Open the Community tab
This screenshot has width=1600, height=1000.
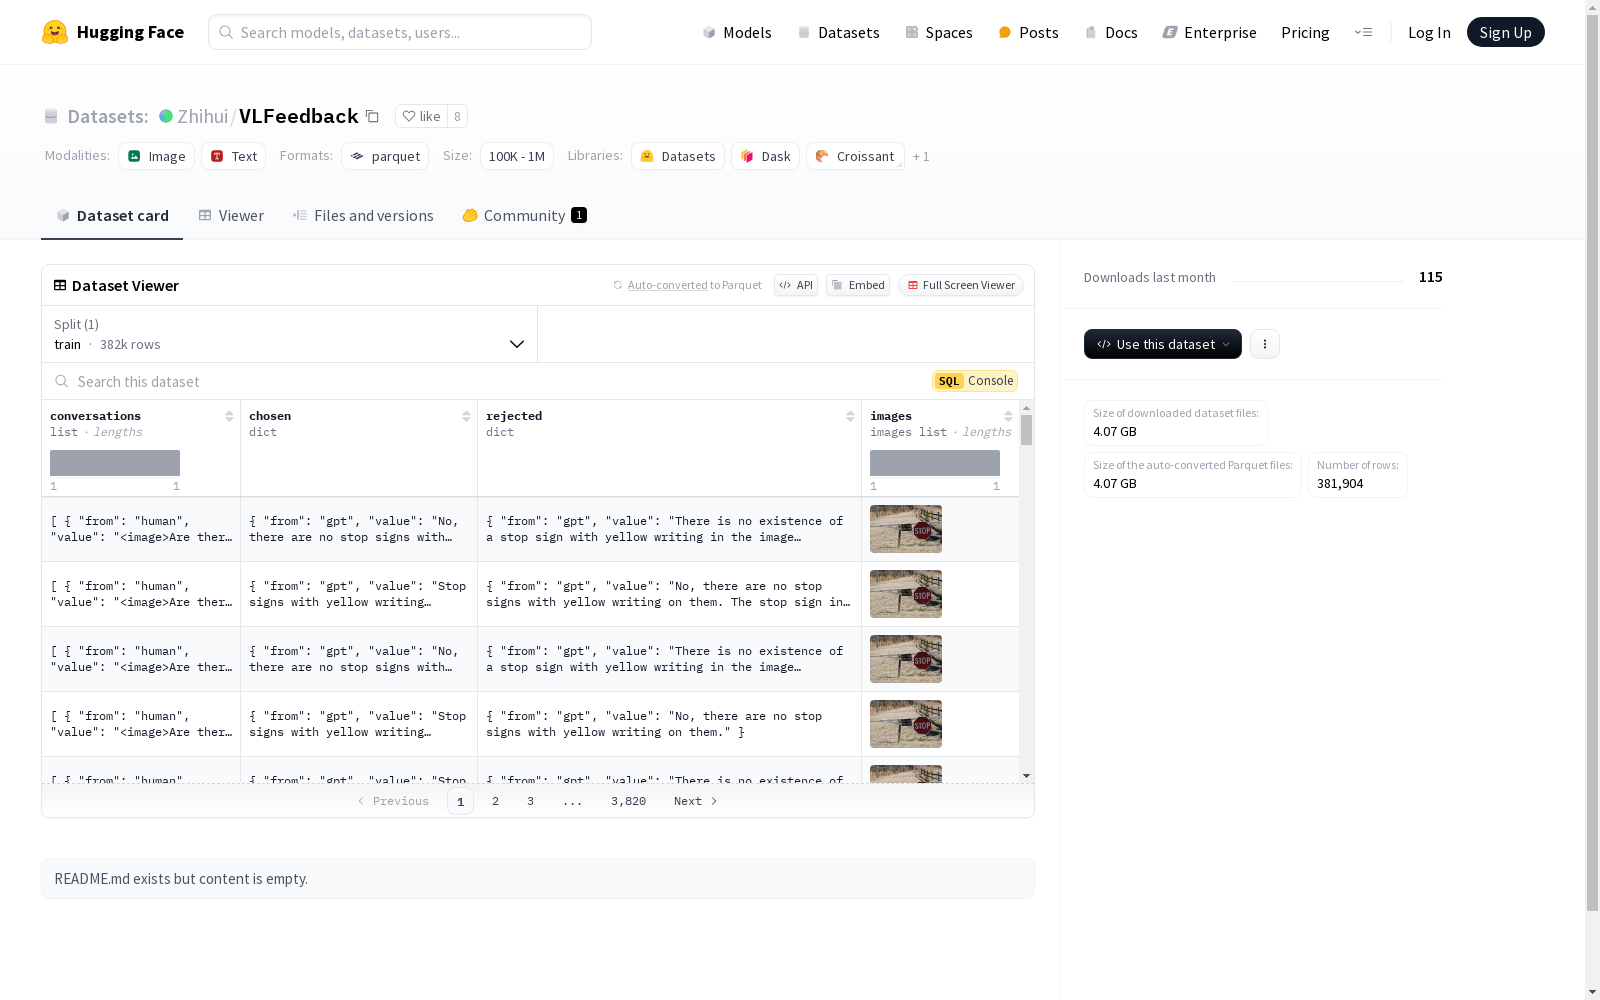click(x=524, y=216)
